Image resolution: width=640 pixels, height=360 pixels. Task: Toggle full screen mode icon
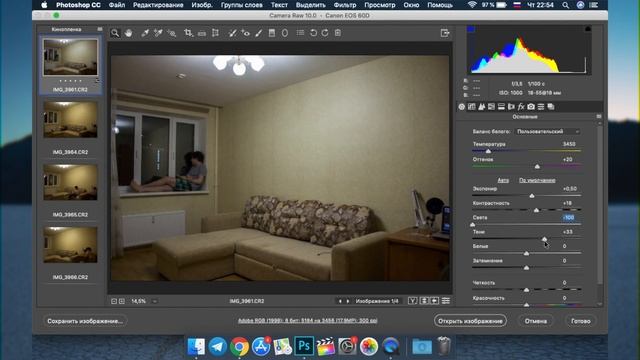tap(445, 33)
